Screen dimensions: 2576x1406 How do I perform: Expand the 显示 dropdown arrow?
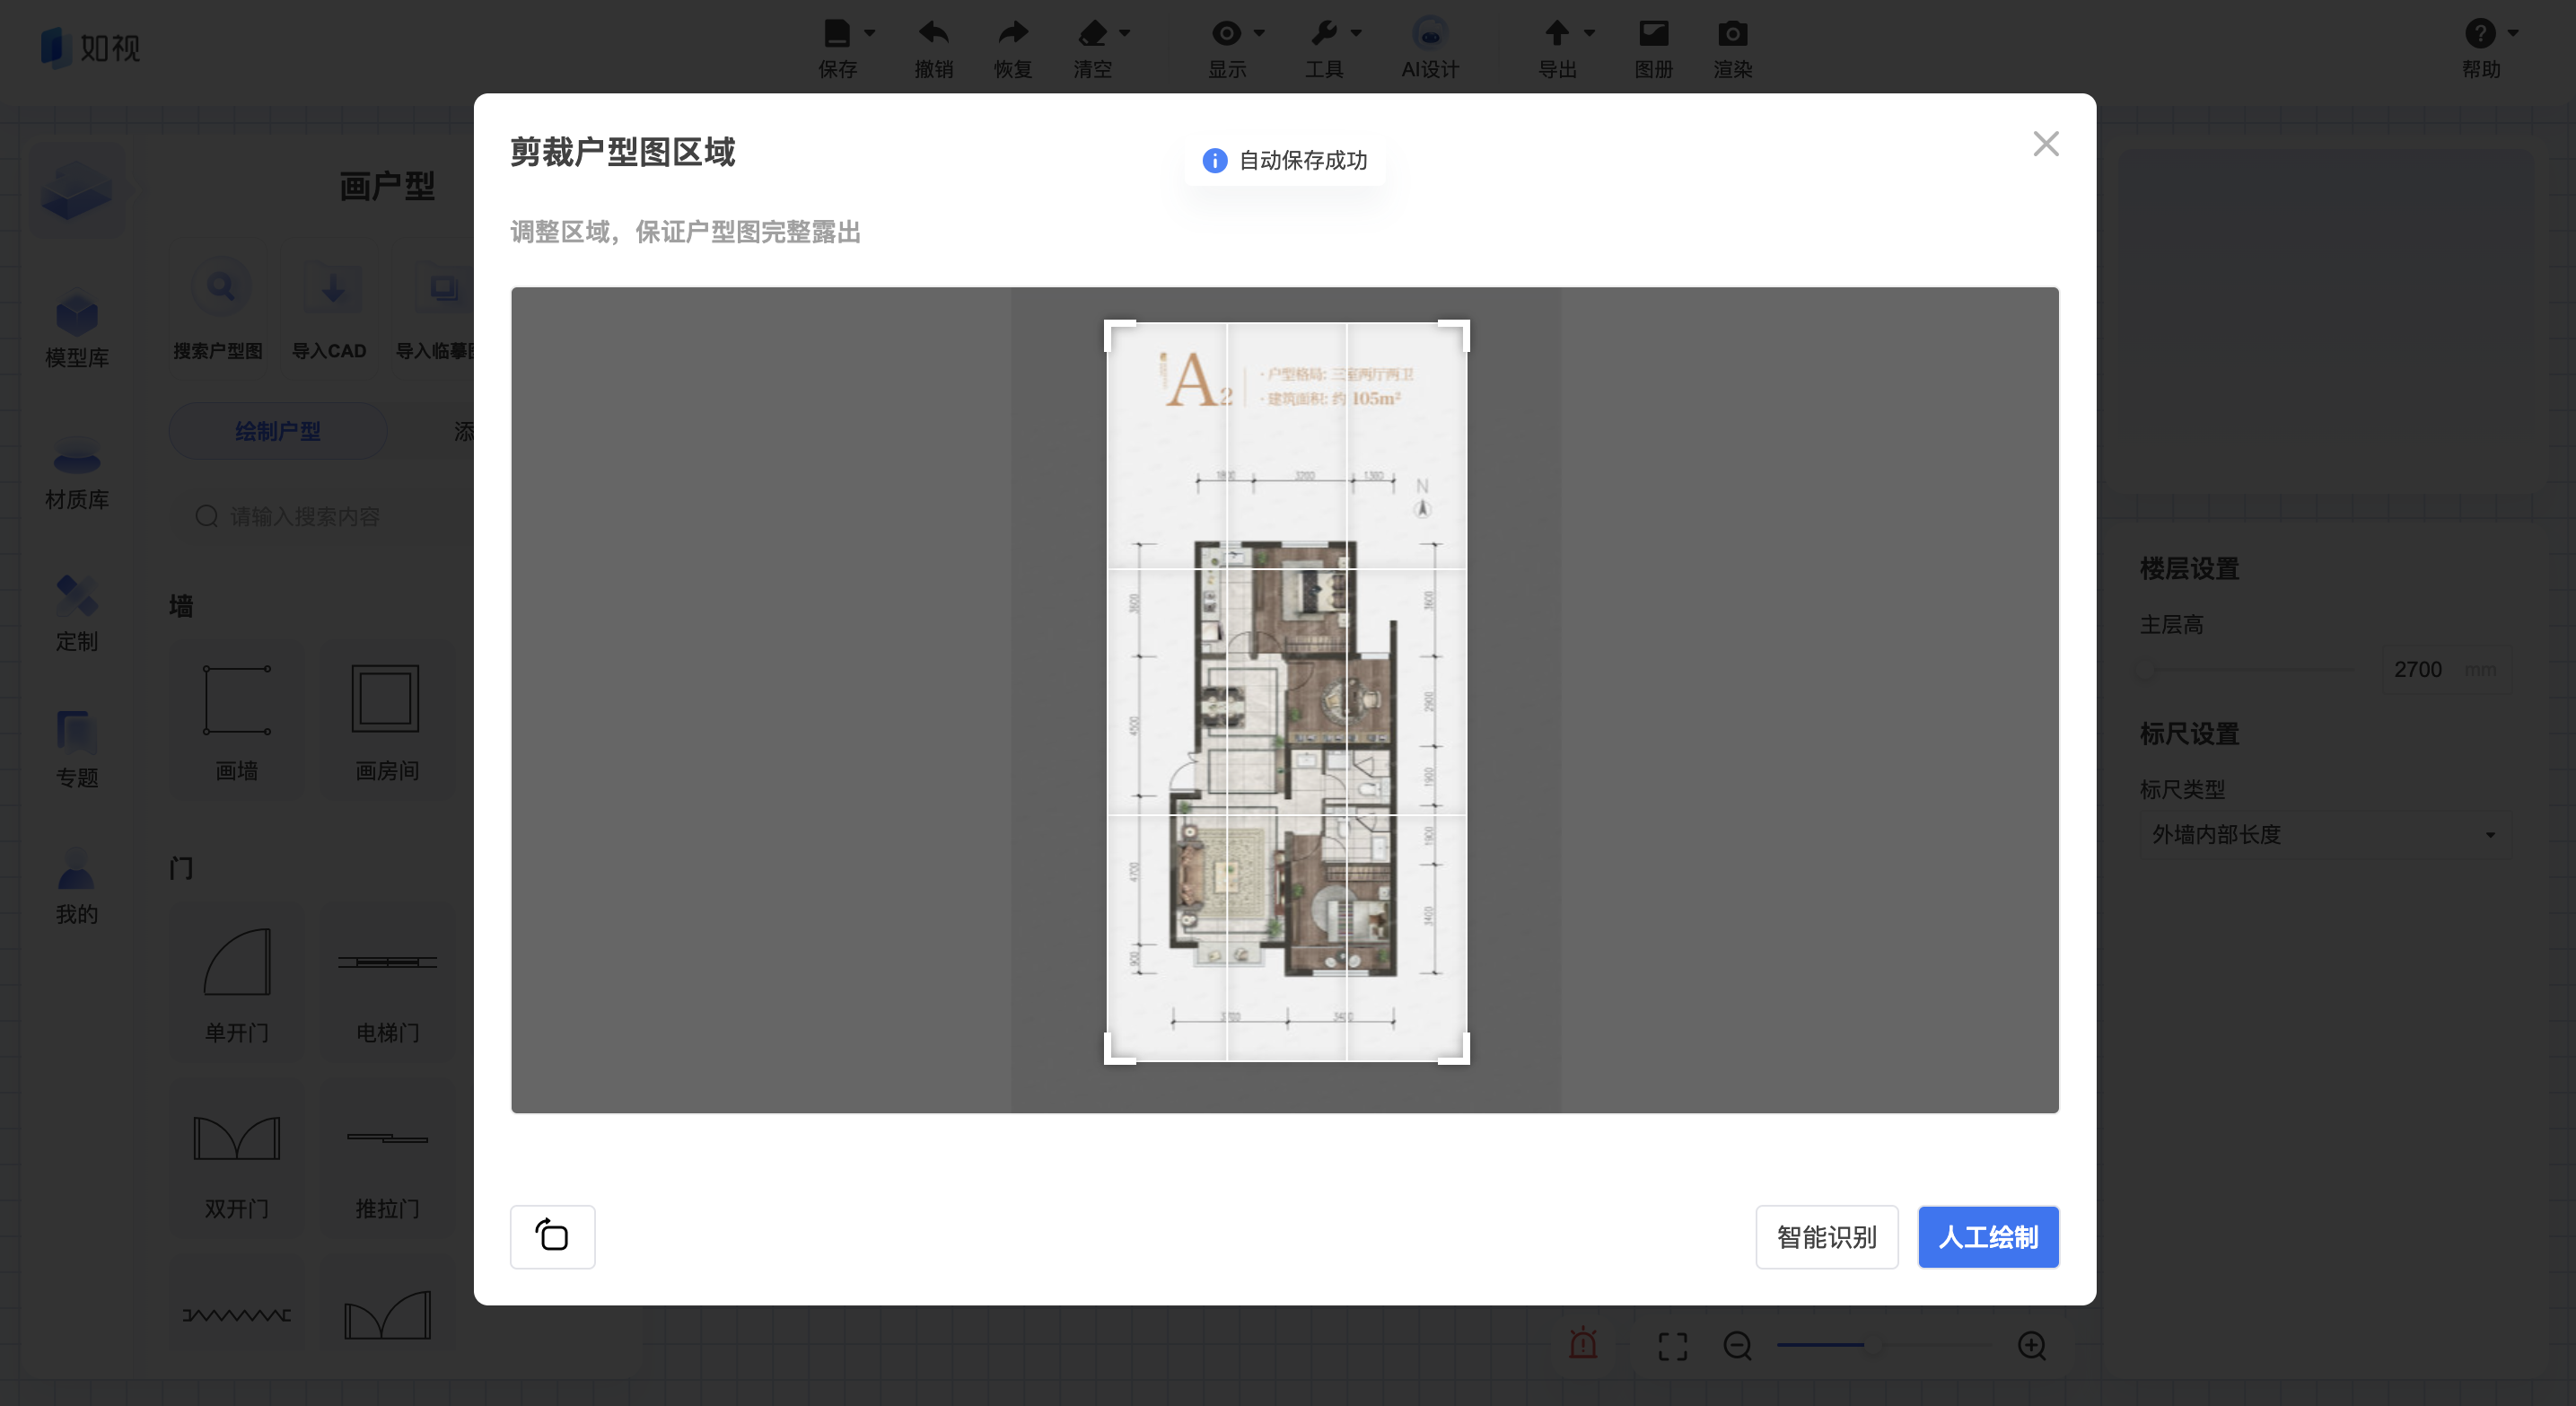tap(1259, 33)
